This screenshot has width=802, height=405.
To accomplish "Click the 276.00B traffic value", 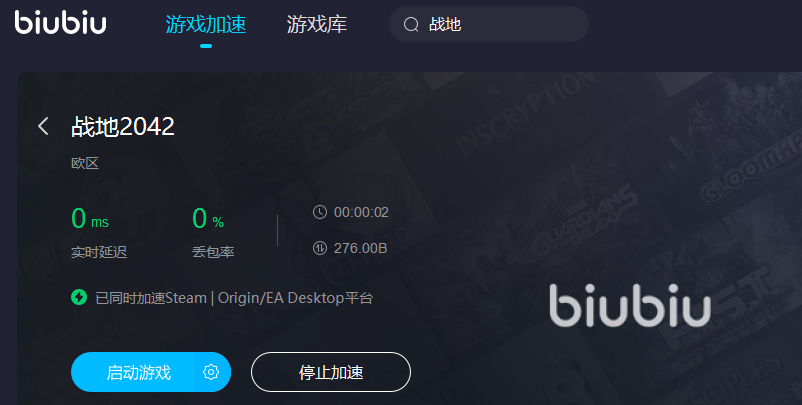I will pyautogui.click(x=361, y=249).
